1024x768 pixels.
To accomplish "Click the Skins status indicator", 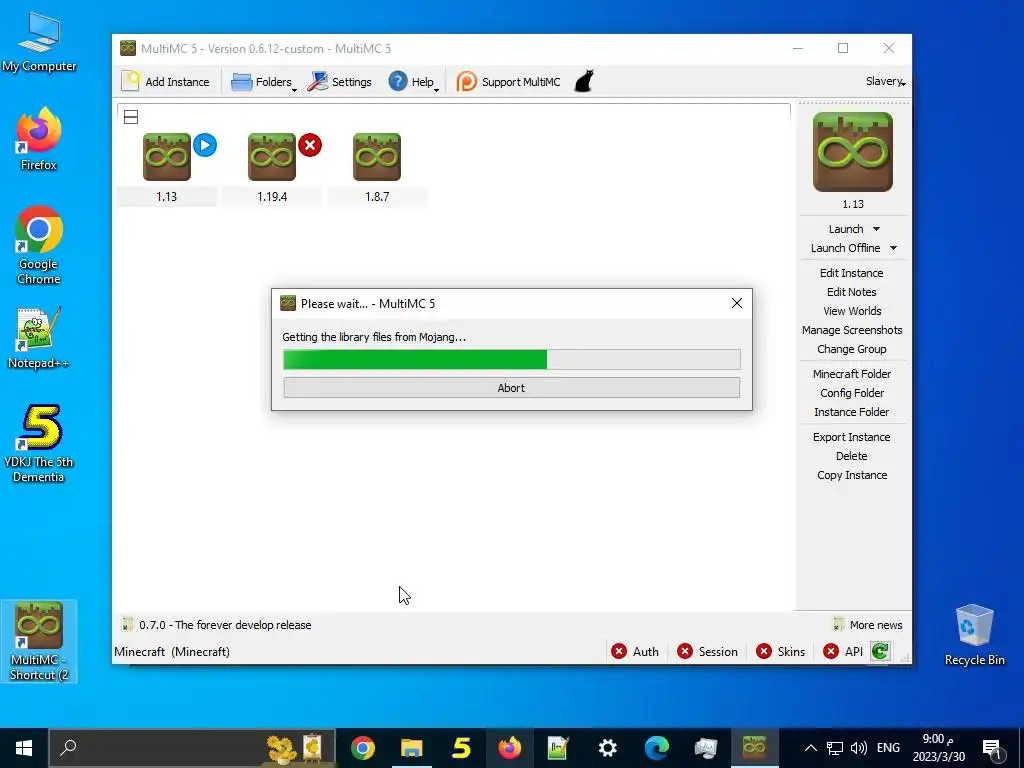I will point(780,652).
